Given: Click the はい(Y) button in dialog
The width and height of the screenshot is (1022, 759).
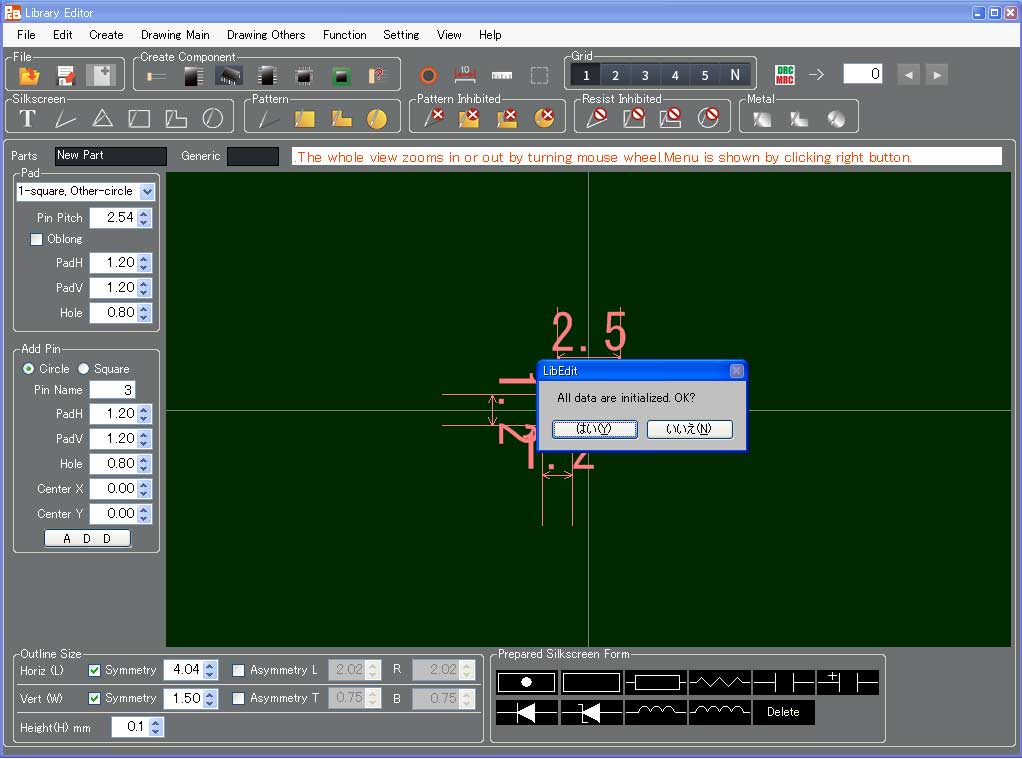Looking at the screenshot, I should (594, 429).
